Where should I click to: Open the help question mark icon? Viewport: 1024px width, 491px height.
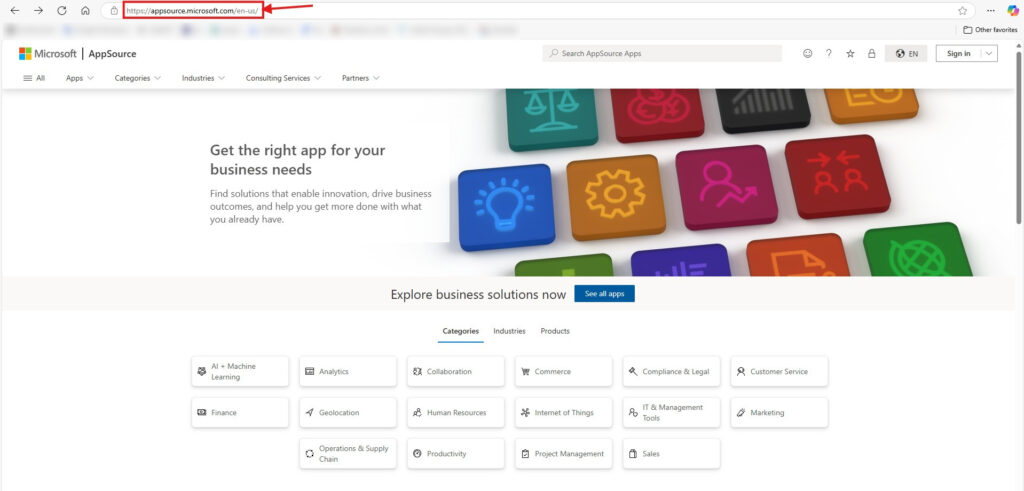coord(828,54)
